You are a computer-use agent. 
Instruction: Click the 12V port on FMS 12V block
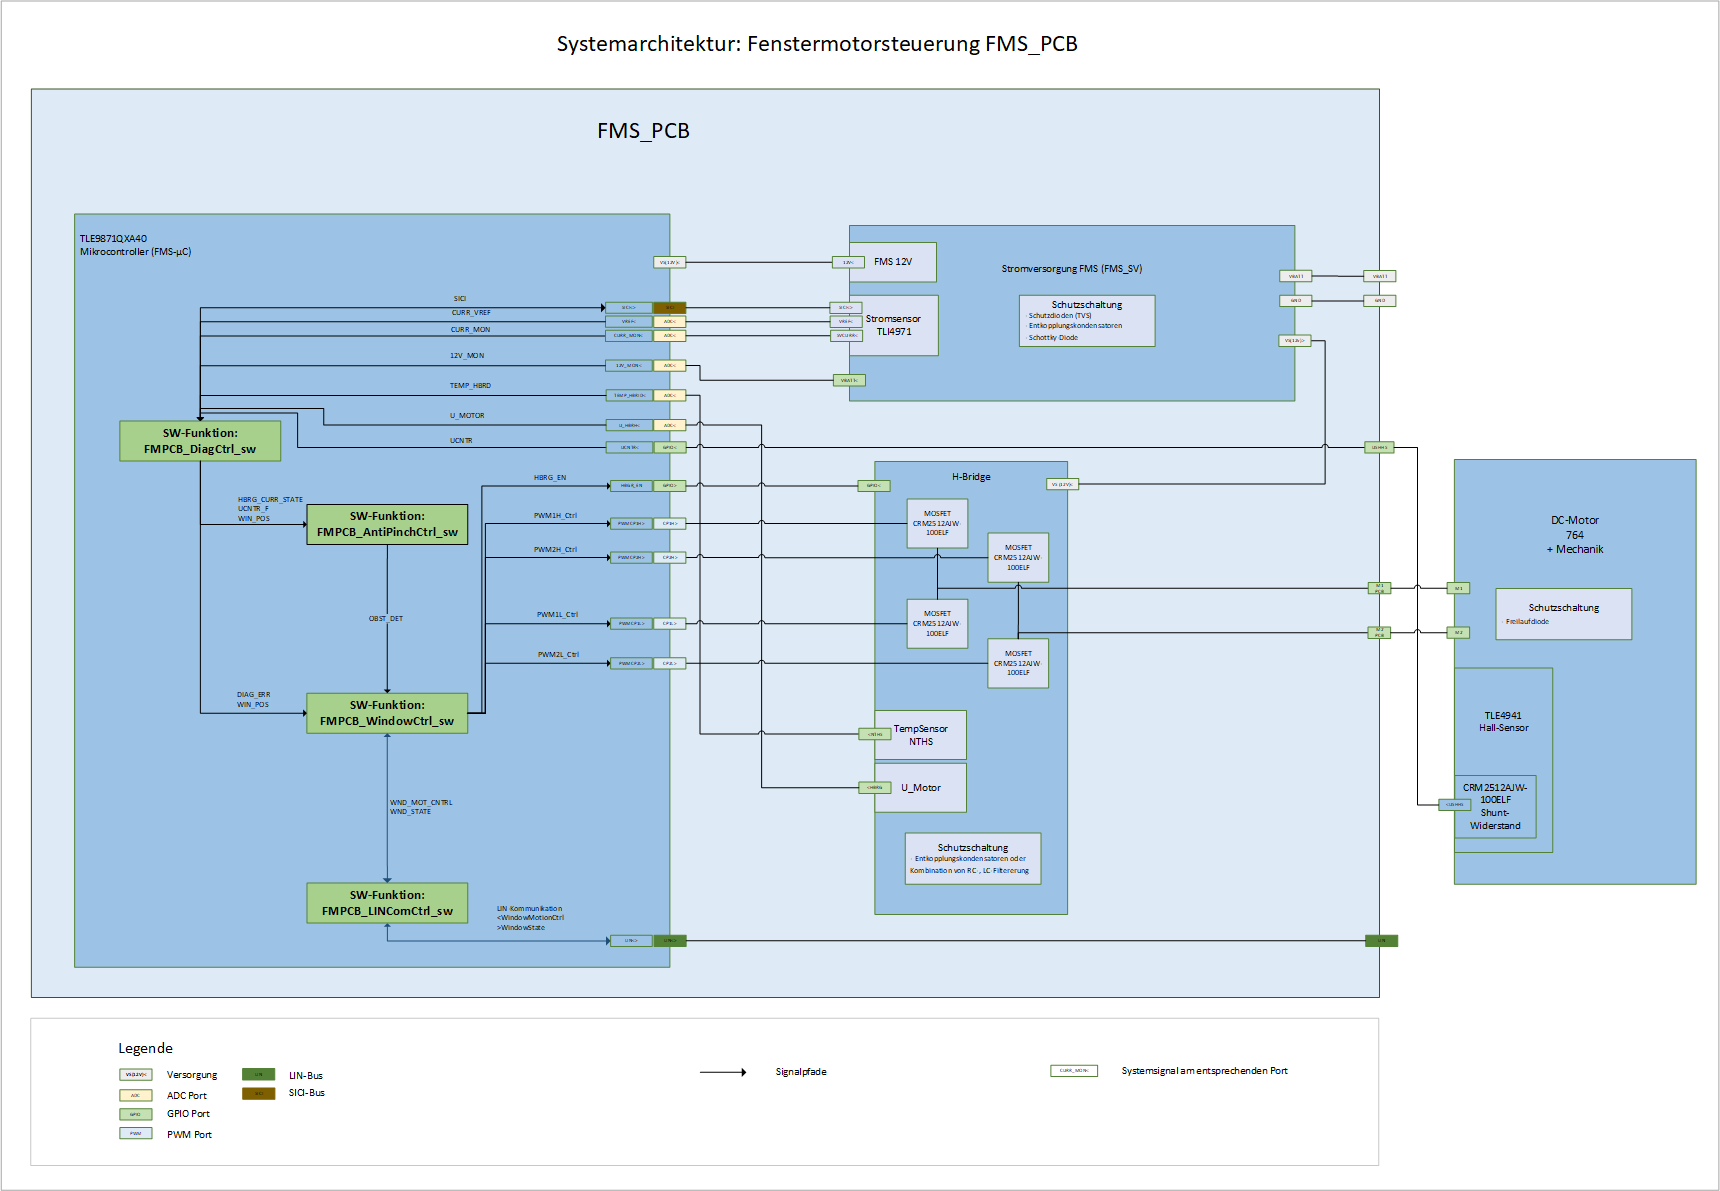pyautogui.click(x=848, y=262)
